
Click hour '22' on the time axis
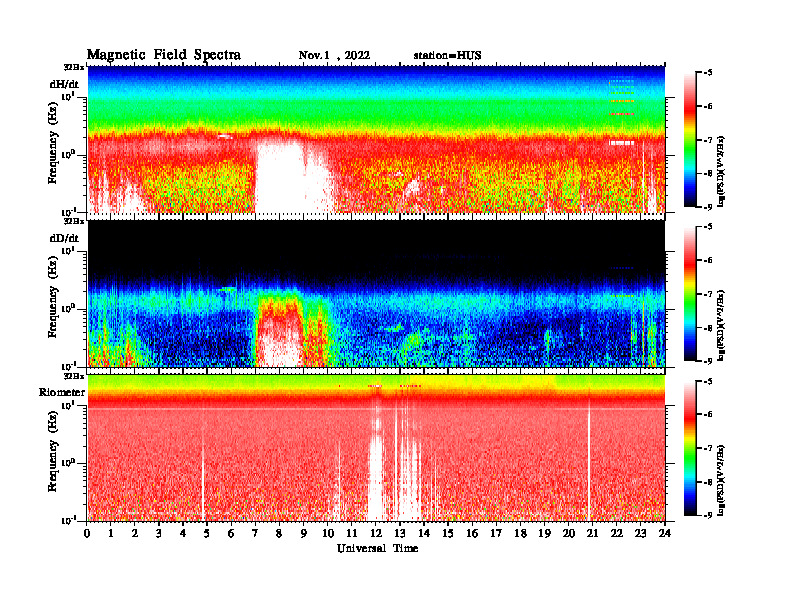click(x=617, y=533)
